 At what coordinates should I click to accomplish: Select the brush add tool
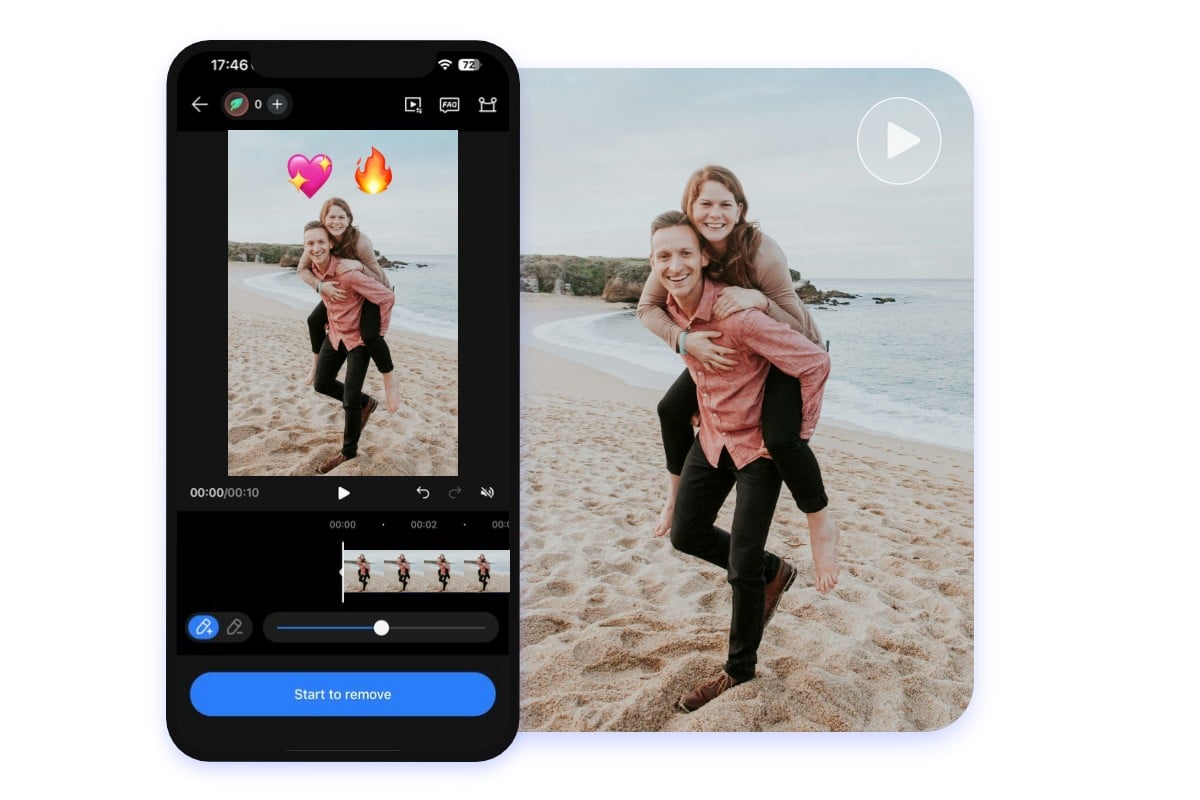(x=204, y=627)
